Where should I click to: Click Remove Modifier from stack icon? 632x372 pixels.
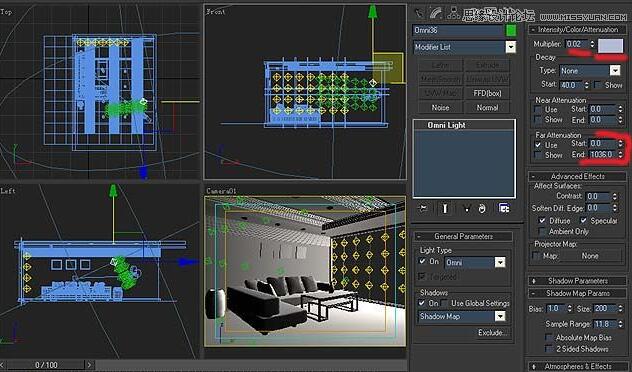(x=482, y=208)
